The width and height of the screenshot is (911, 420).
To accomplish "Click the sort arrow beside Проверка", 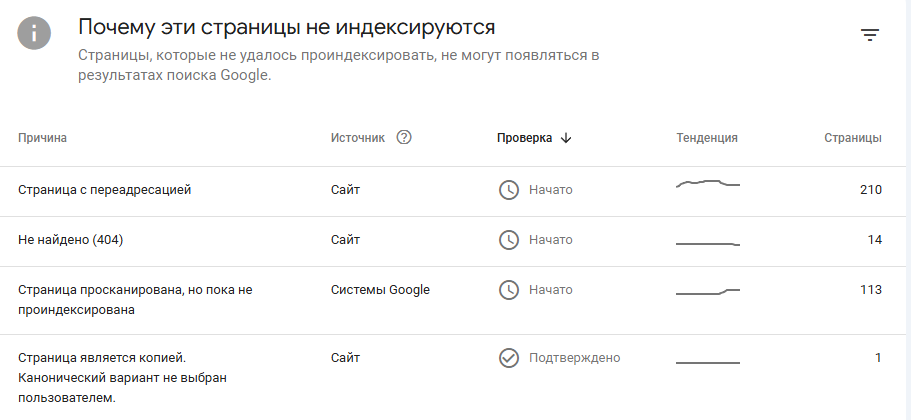I will (x=566, y=138).
